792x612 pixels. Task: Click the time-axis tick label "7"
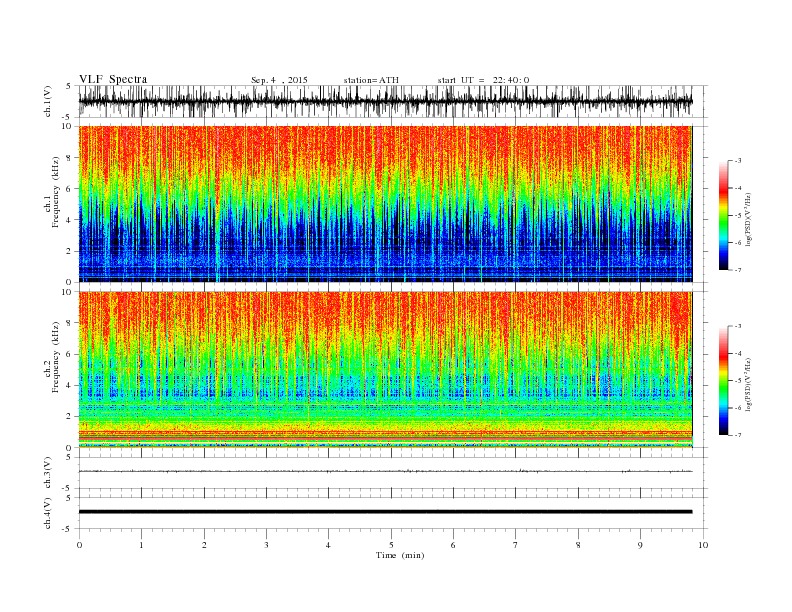click(x=516, y=545)
